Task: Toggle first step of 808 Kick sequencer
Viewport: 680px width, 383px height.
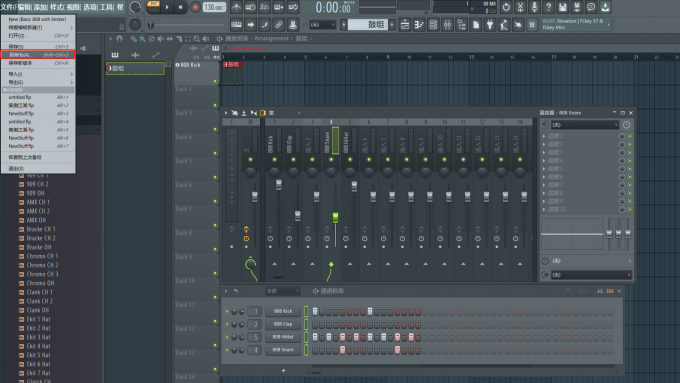Action: 315,311
